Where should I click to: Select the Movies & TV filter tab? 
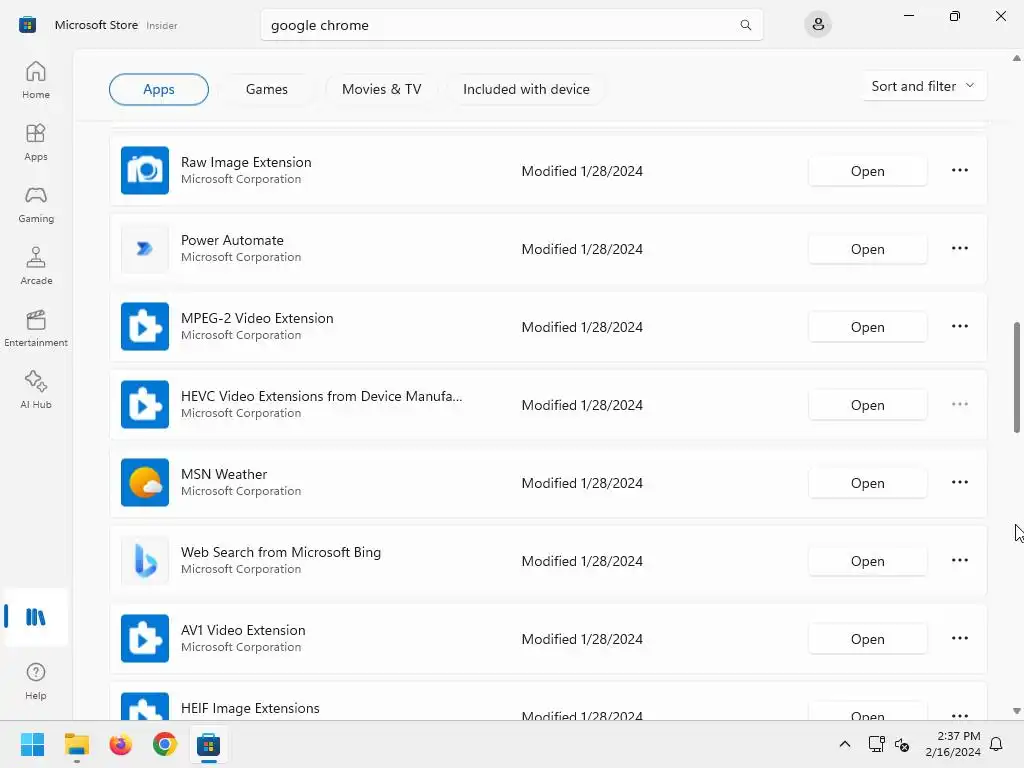click(381, 89)
